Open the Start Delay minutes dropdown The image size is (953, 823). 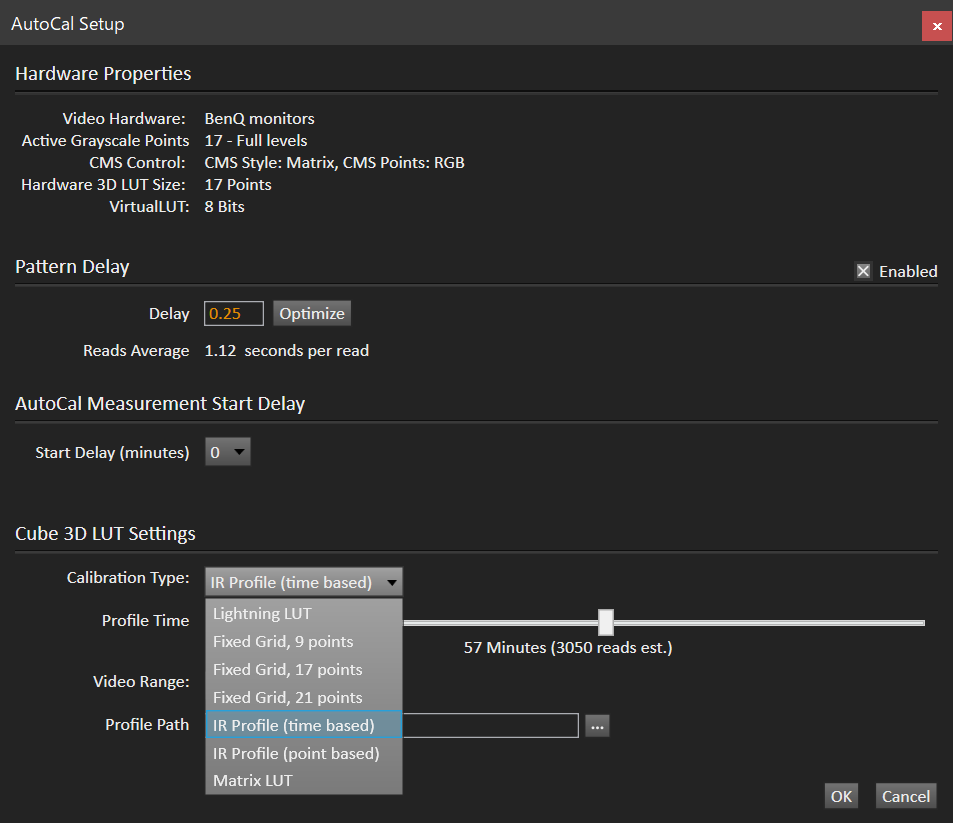[x=228, y=452]
